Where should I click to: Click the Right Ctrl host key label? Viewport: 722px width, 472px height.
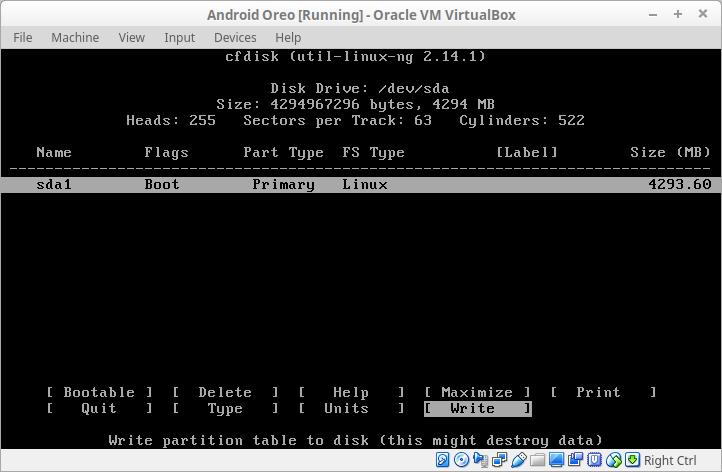coord(670,460)
